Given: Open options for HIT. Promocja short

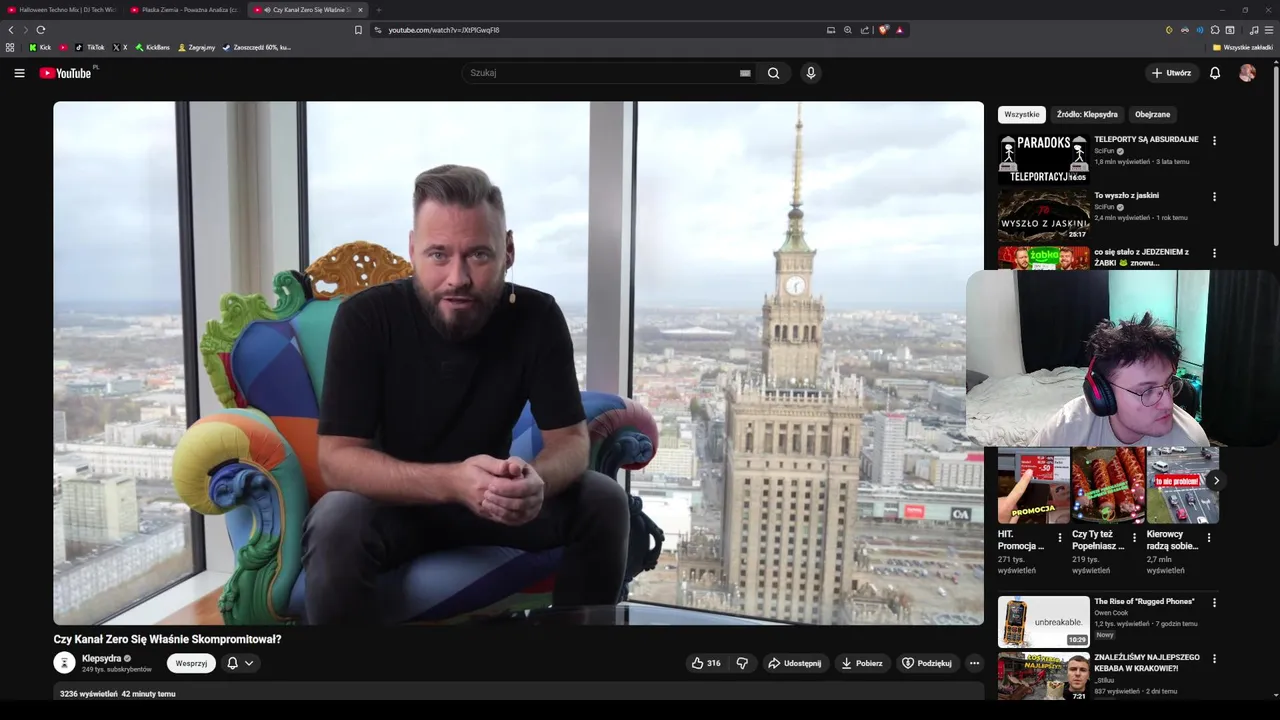Looking at the screenshot, I should (1060, 538).
